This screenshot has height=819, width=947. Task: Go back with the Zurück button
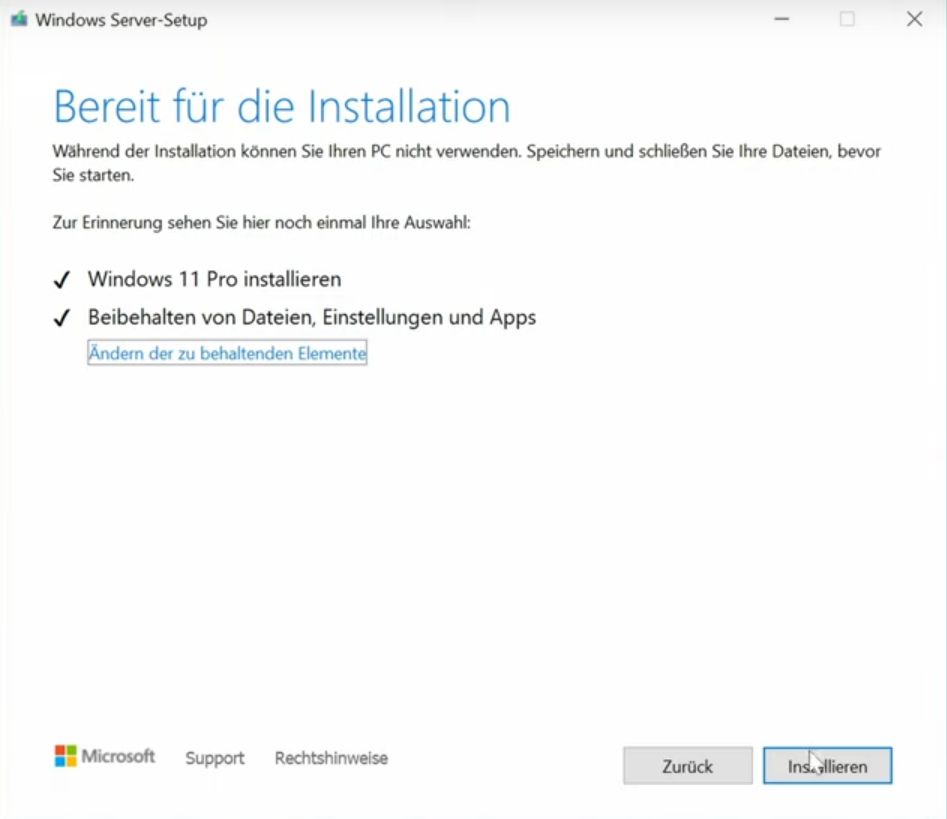point(687,766)
